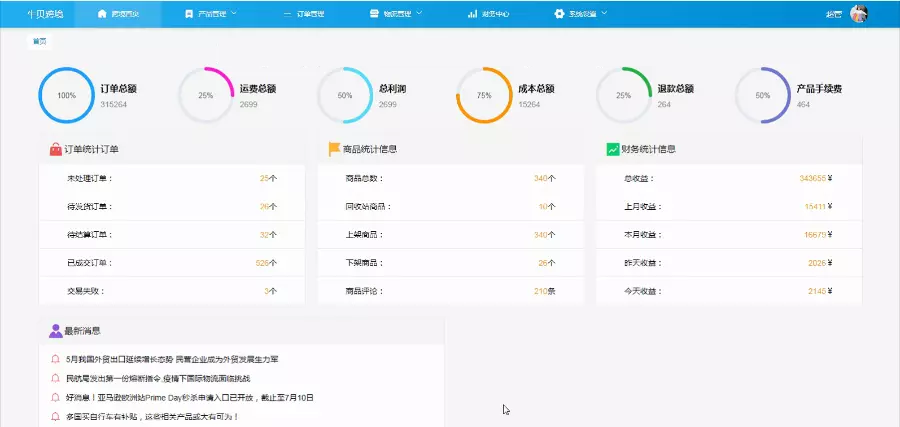Image resolution: width=900 pixels, height=427 pixels.
Task: Click the system settings gear icon
Action: tap(559, 14)
